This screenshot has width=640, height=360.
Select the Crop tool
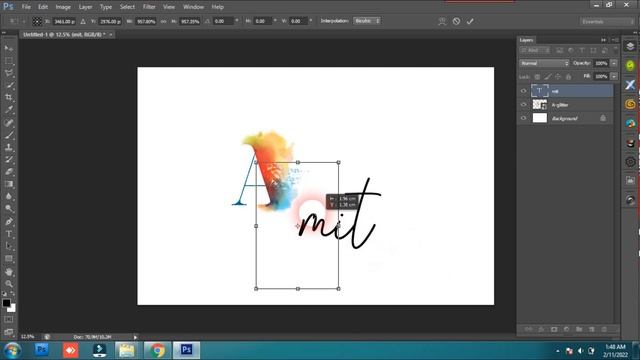(x=9, y=98)
